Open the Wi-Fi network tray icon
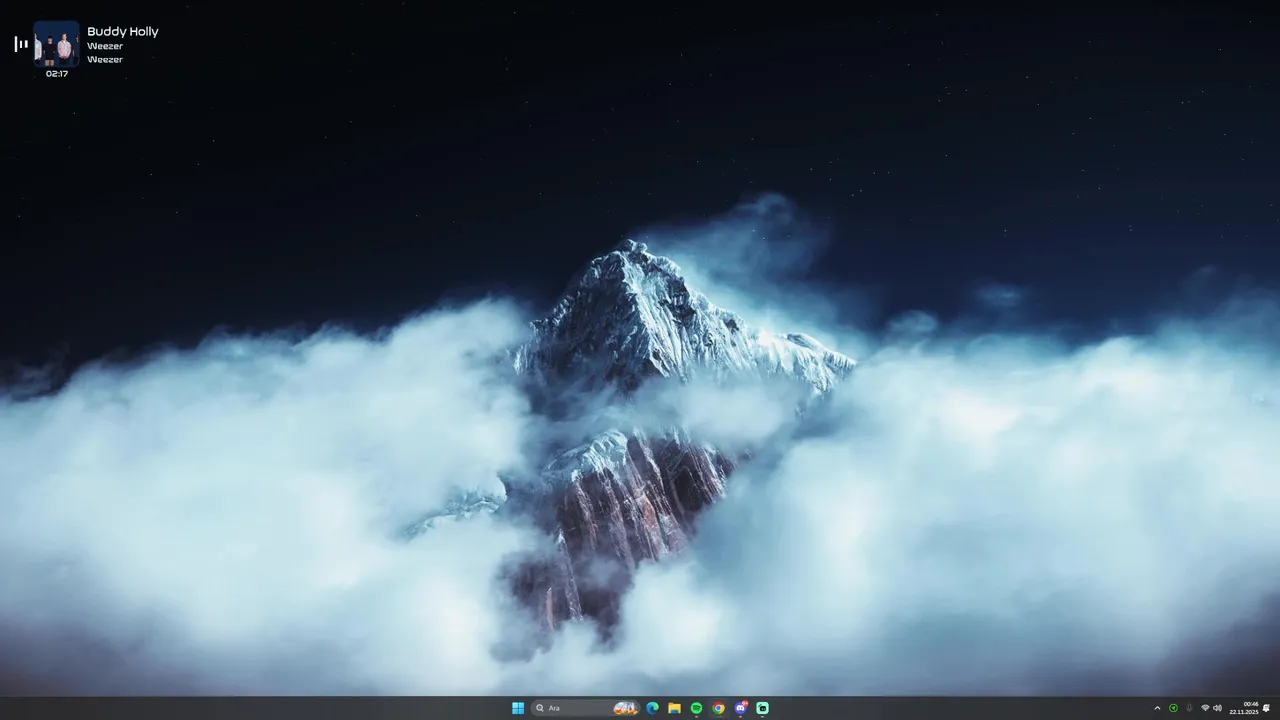The width and height of the screenshot is (1280, 720). 1205,708
